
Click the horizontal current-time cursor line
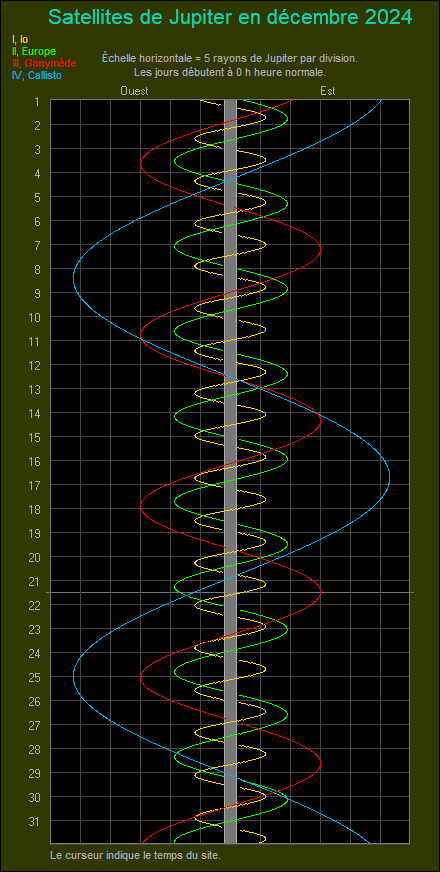coord(230,592)
